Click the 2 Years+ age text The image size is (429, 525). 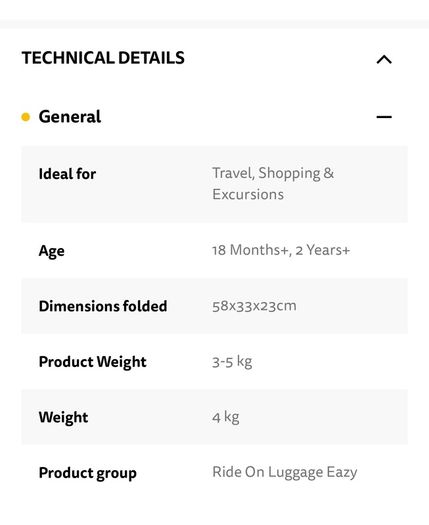click(x=323, y=250)
